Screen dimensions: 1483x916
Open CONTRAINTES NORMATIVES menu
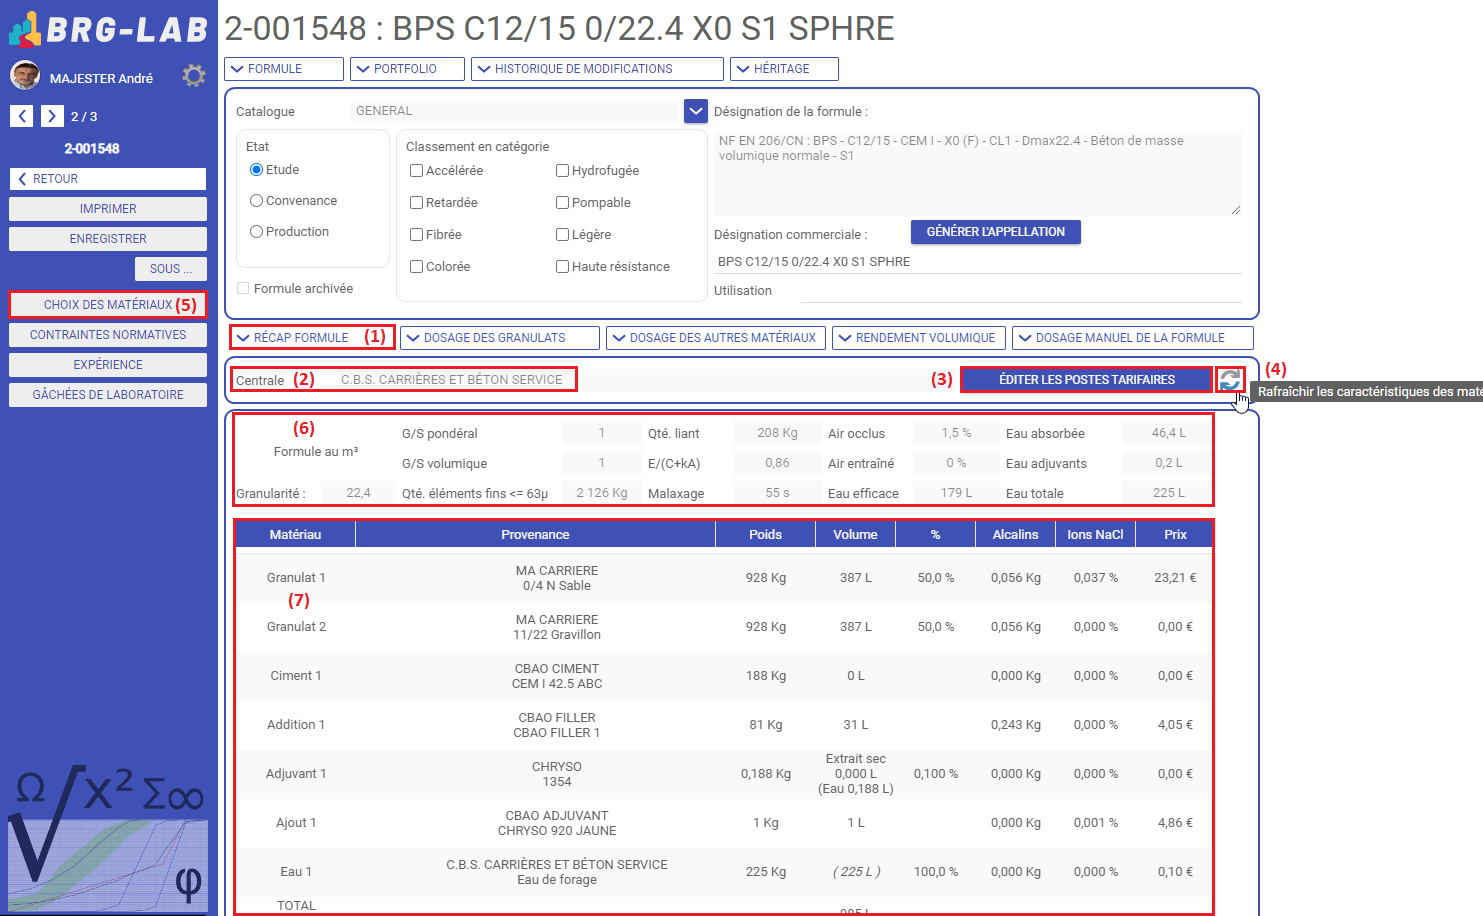pos(108,335)
